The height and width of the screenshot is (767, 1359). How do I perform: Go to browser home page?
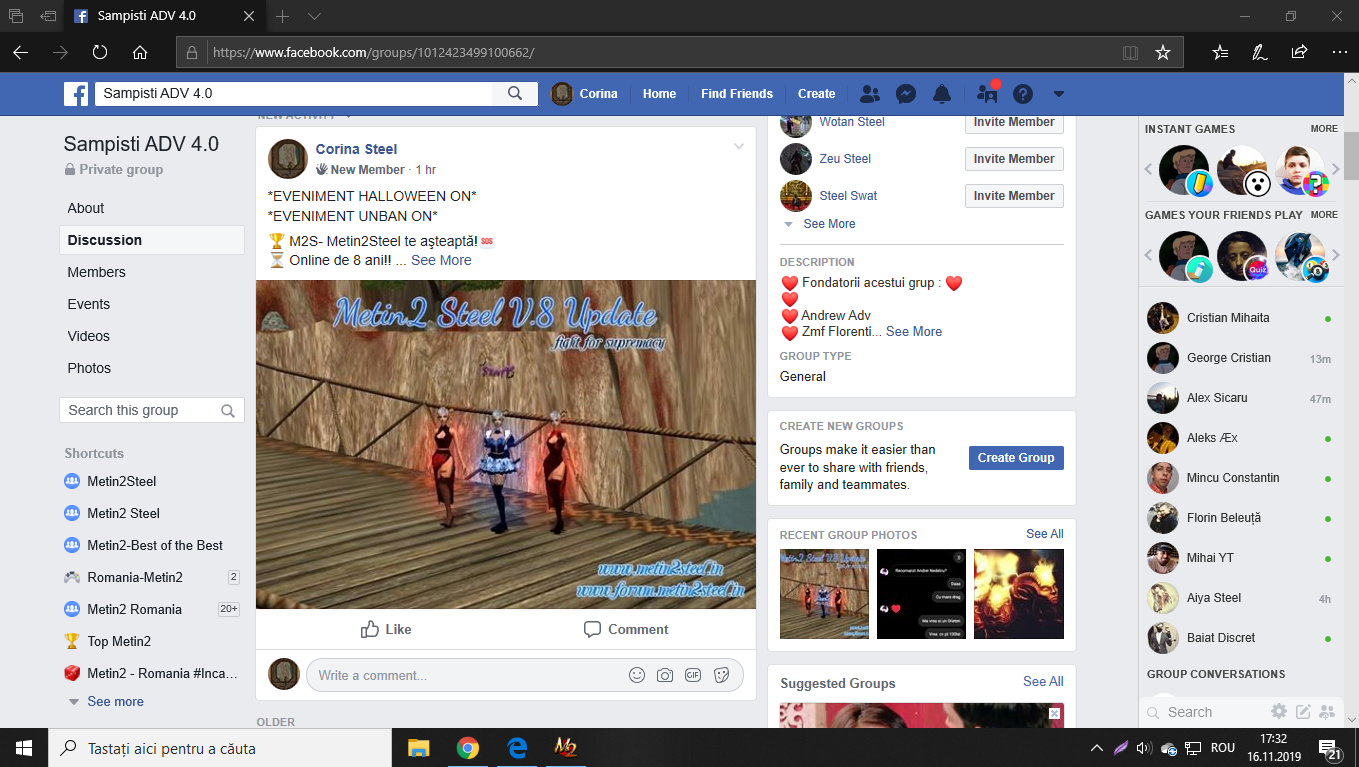pos(140,52)
